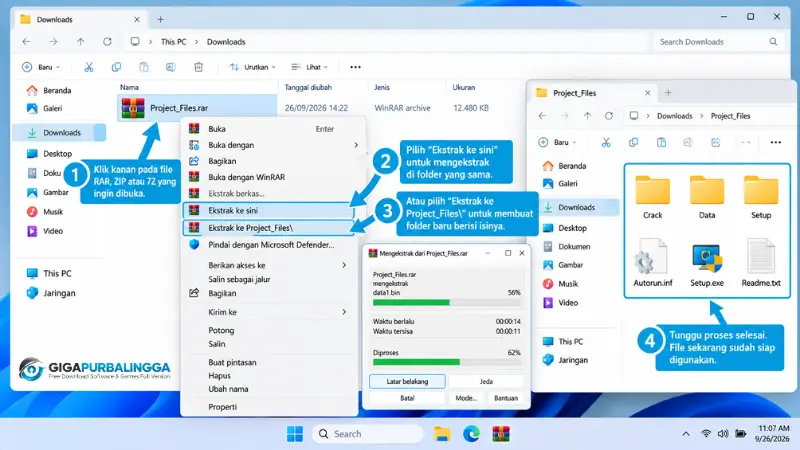Expand the Baru dropdown in Downloads window
Image resolution: width=800 pixels, height=450 pixels.
41,67
